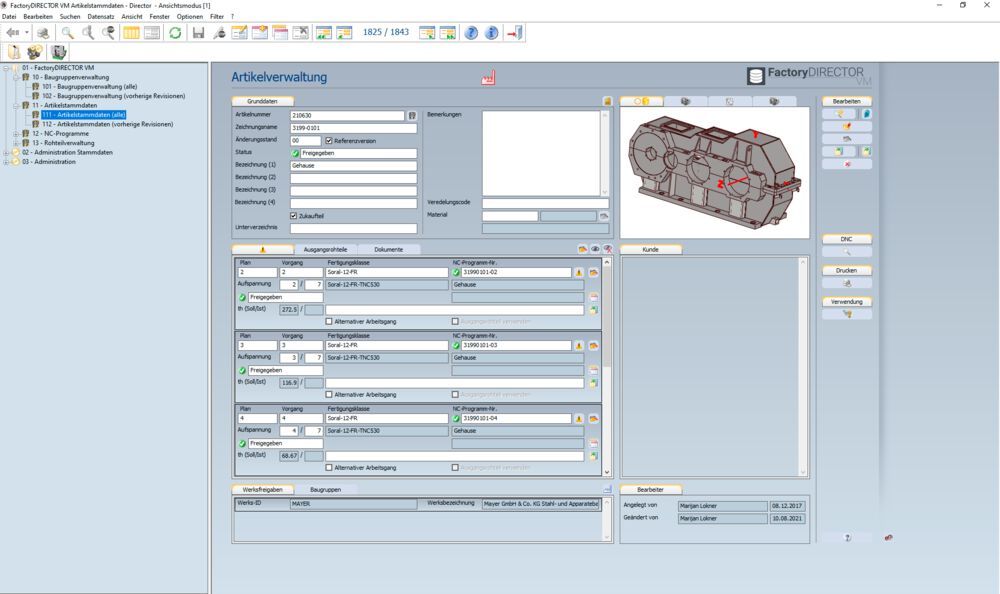The height and width of the screenshot is (594, 1000).
Task: Click the new record toolbar icon
Action: (x=260, y=33)
